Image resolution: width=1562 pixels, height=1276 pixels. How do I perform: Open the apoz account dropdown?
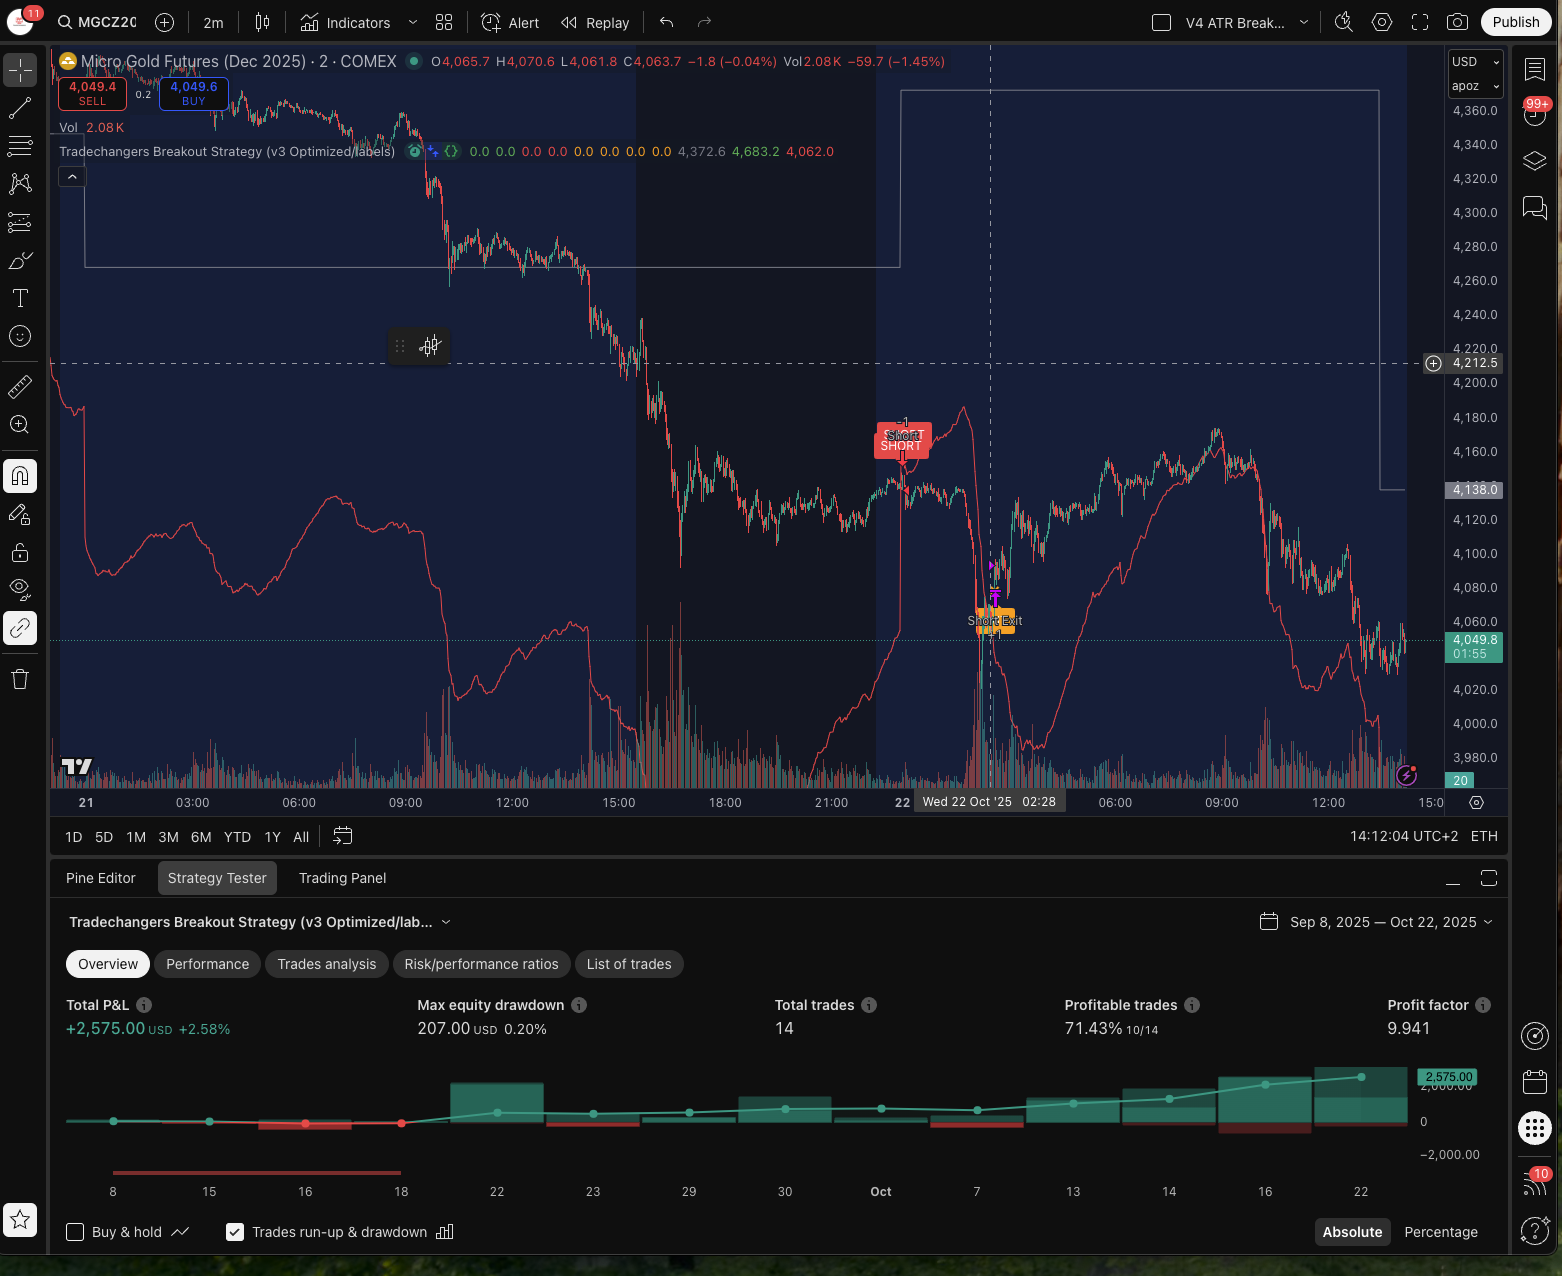(1474, 86)
